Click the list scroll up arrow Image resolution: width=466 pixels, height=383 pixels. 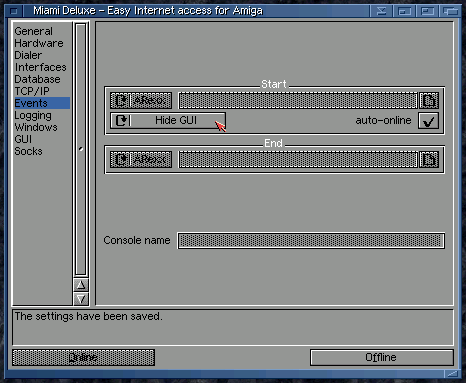(81, 285)
